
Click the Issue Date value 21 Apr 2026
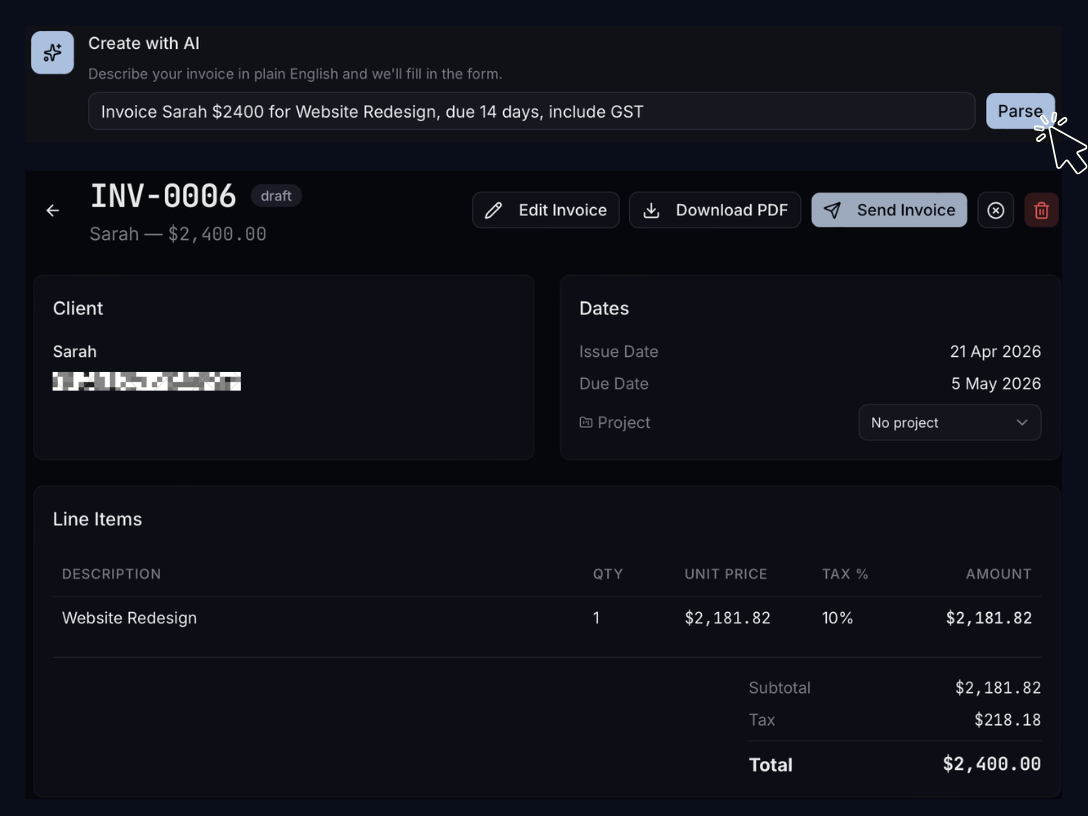(x=995, y=352)
